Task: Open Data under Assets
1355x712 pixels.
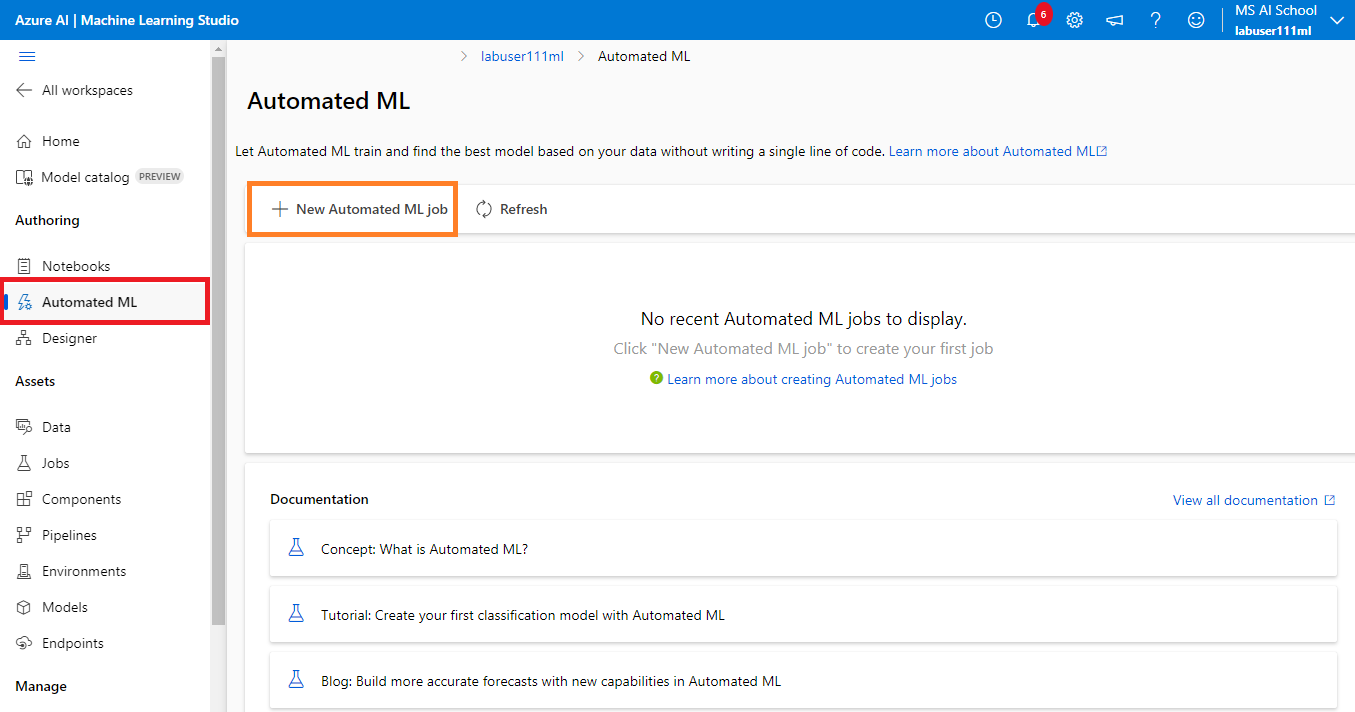Action: [56, 427]
